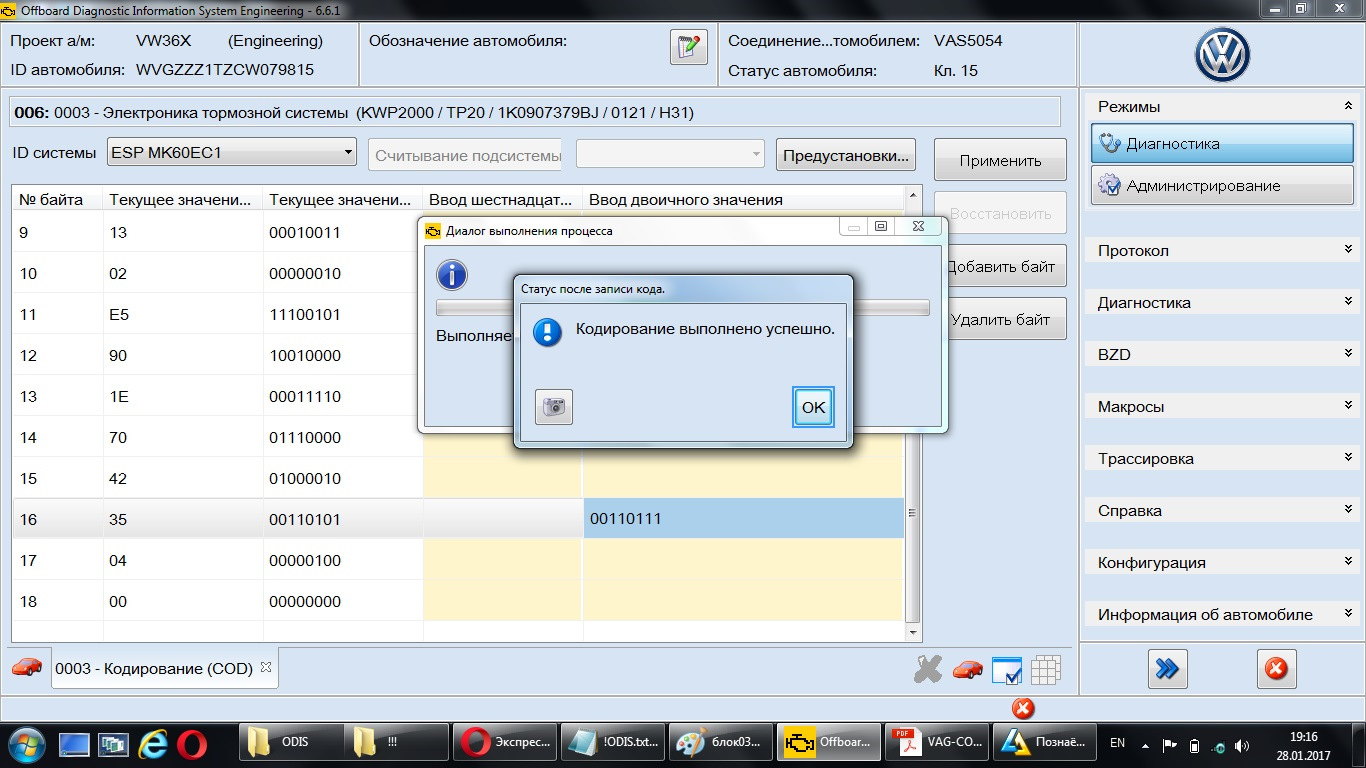
Task: Select the 0003 - Кодирование (COD) tab
Action: tap(165, 668)
